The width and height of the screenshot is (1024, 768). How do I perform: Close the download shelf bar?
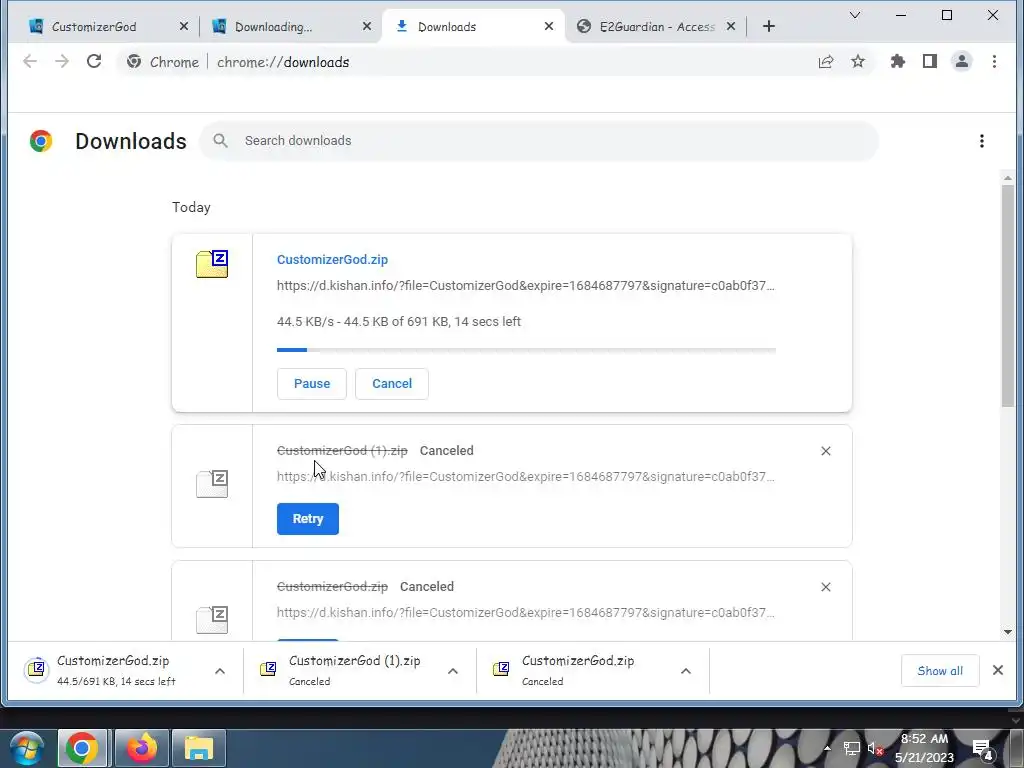[x=998, y=670]
